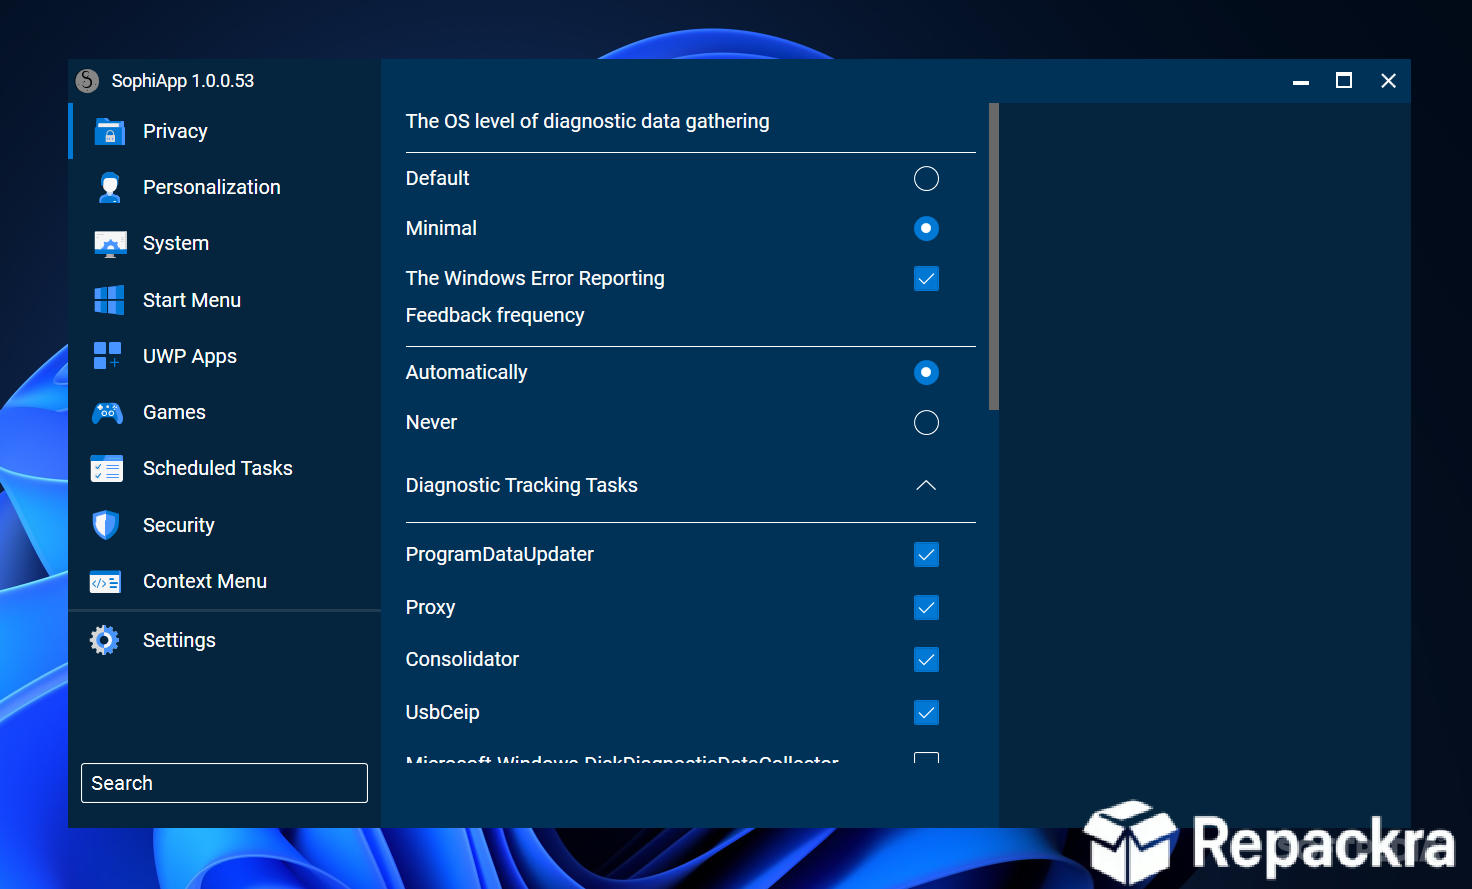Screen dimensions: 1472x889
Task: Open Scheduled Tasks section
Action: 225,468
